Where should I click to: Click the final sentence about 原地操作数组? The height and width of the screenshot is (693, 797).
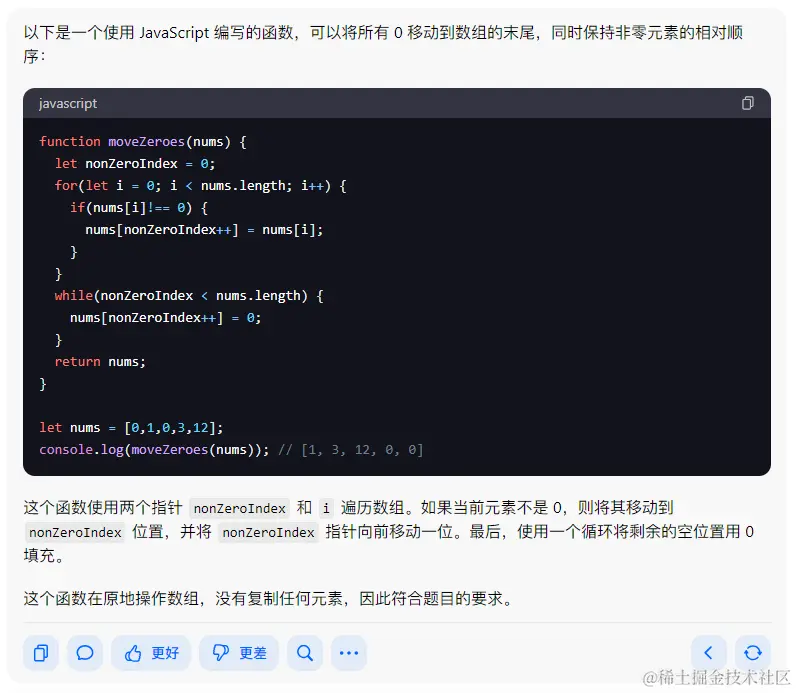pos(269,598)
